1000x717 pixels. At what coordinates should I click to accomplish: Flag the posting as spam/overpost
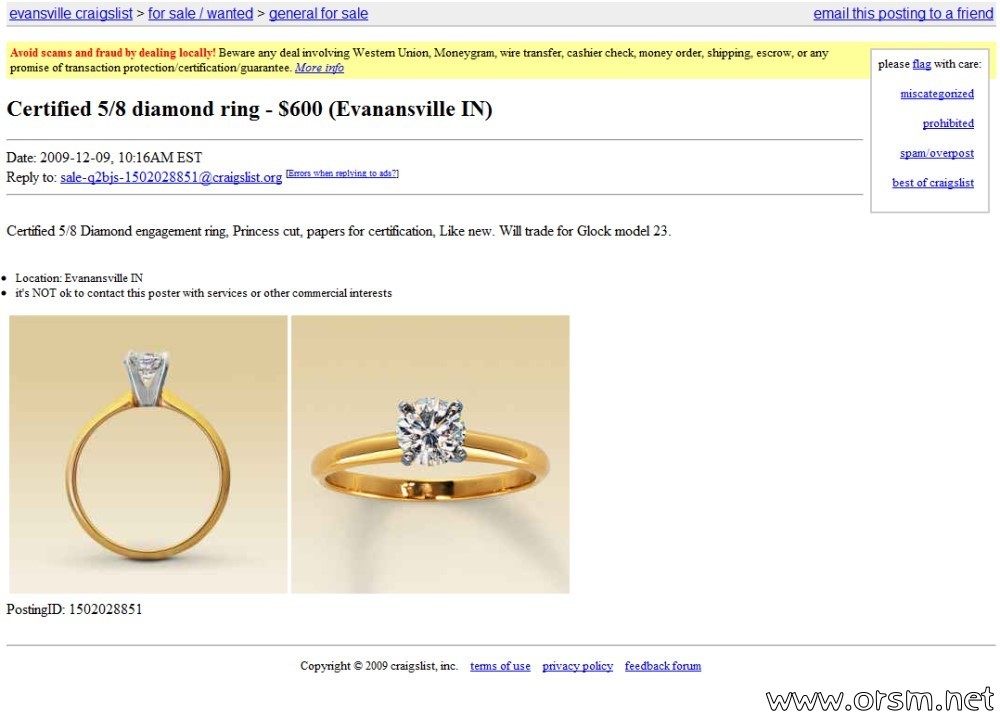pyautogui.click(x=937, y=153)
